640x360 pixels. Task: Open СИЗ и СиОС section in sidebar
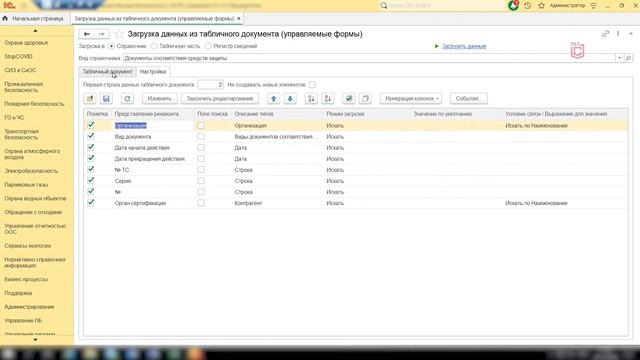point(20,70)
